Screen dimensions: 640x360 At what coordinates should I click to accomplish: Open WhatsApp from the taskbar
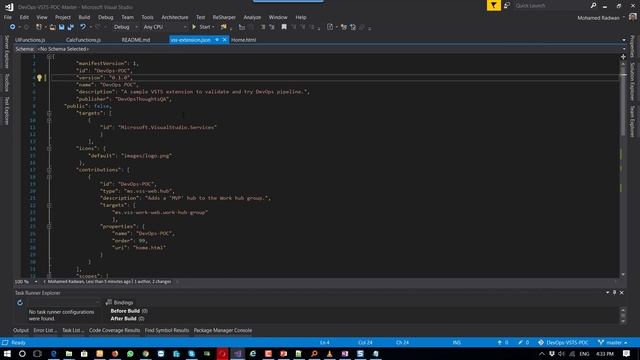coord(130,353)
